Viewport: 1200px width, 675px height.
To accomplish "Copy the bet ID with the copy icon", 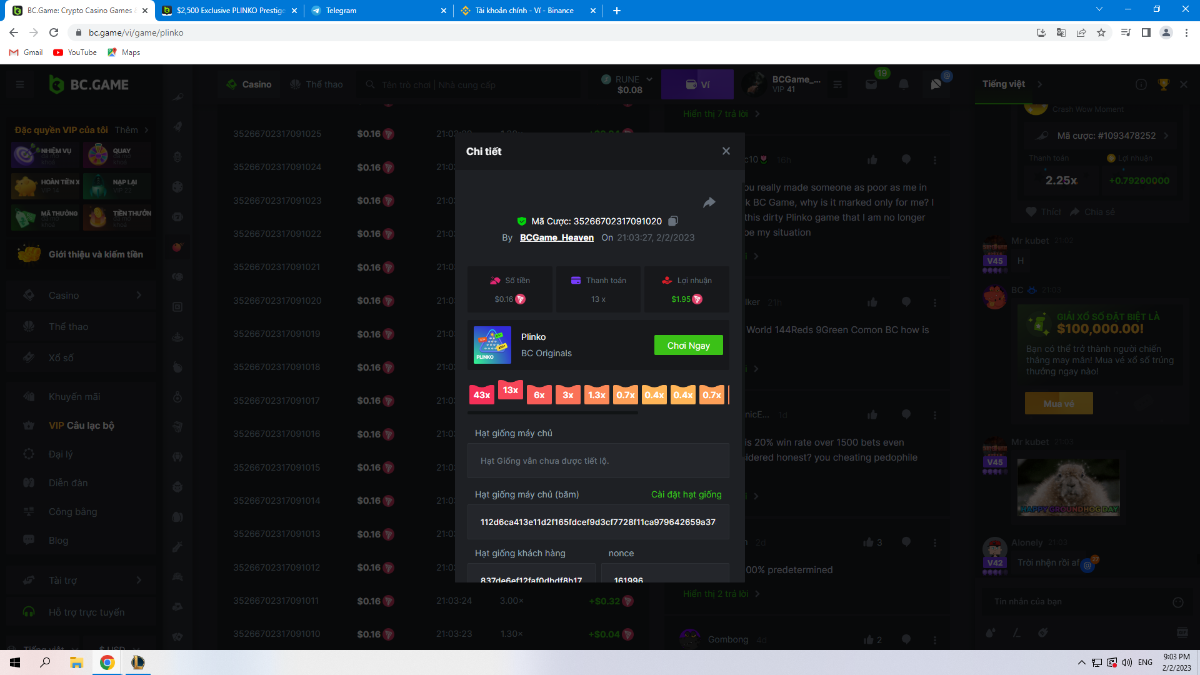I will (673, 221).
